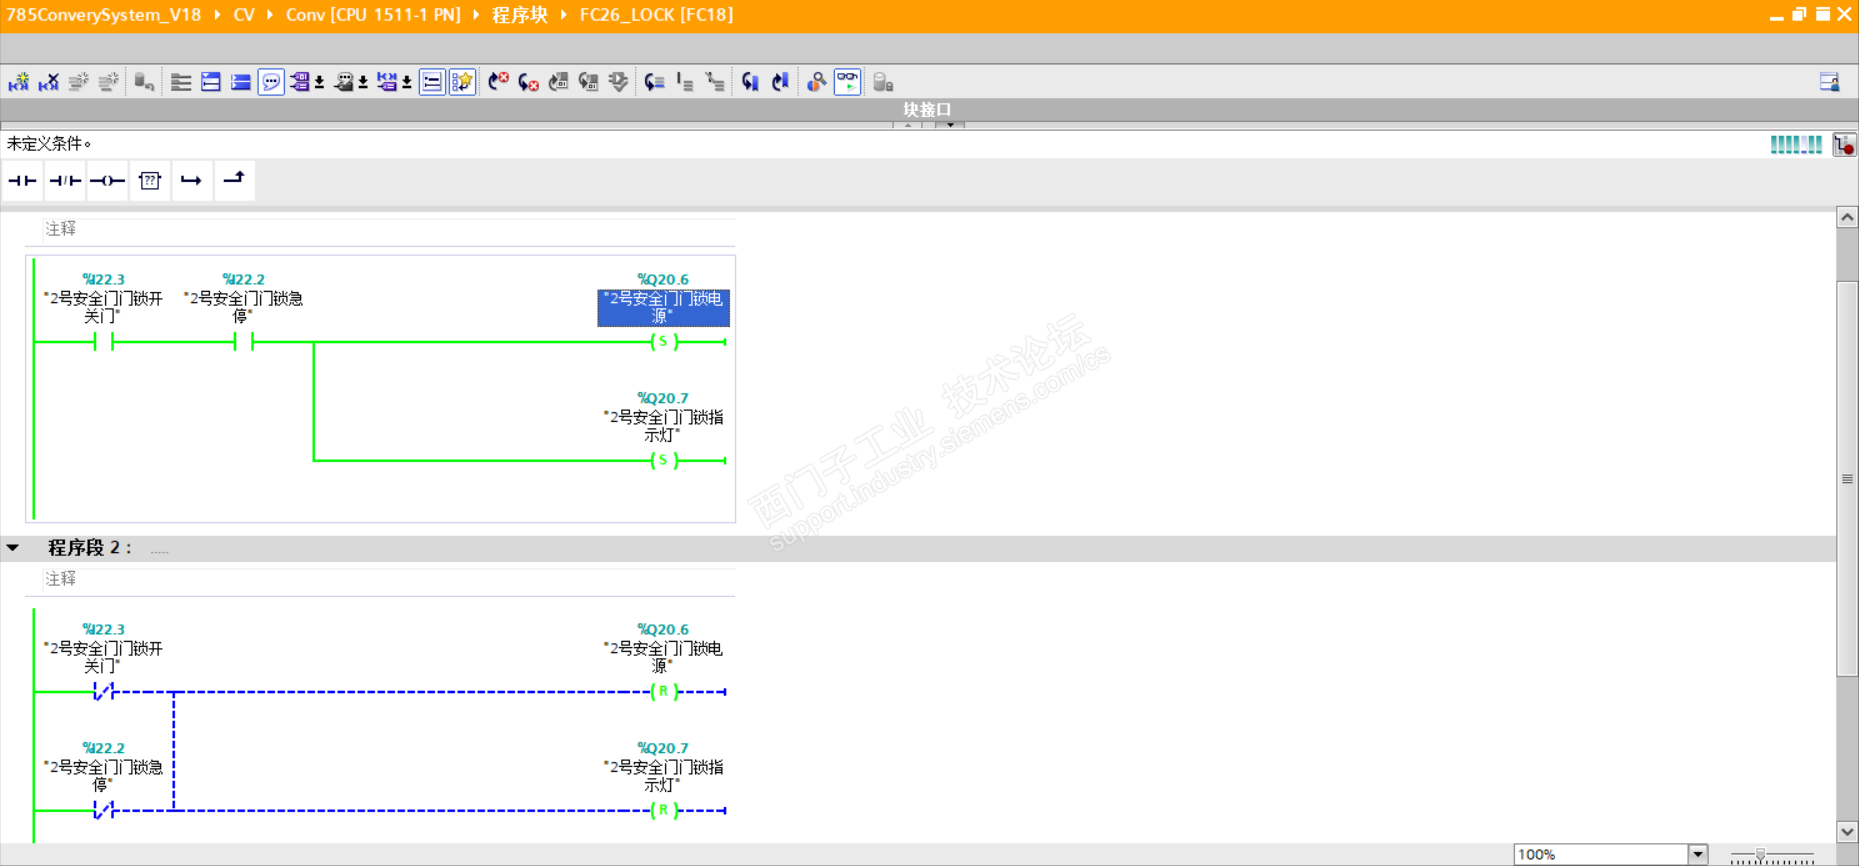Adjust the zoom slider handle

[x=1760, y=855]
